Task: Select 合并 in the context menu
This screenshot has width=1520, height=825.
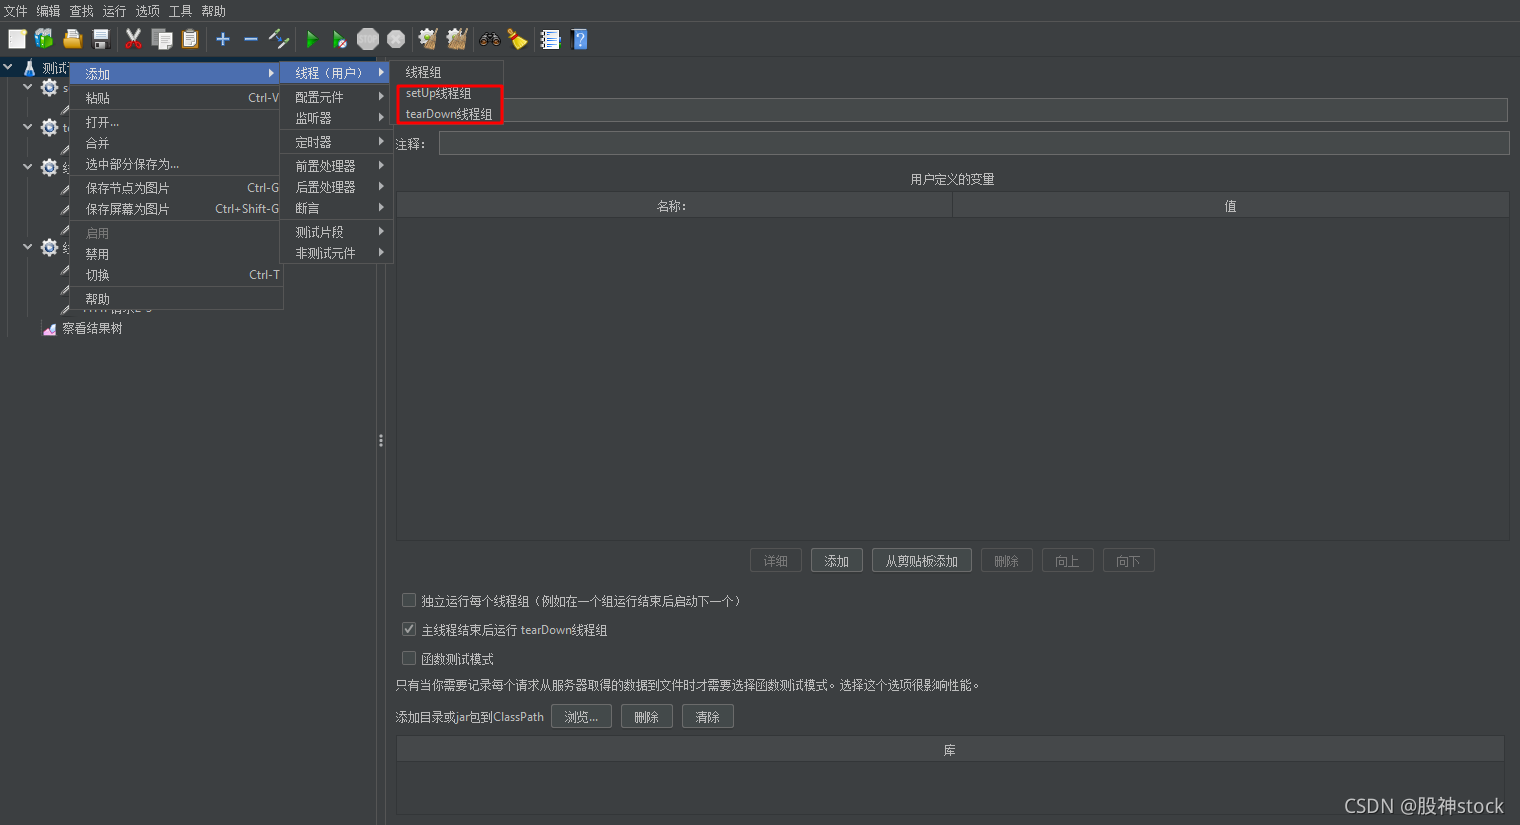Action: coord(176,143)
